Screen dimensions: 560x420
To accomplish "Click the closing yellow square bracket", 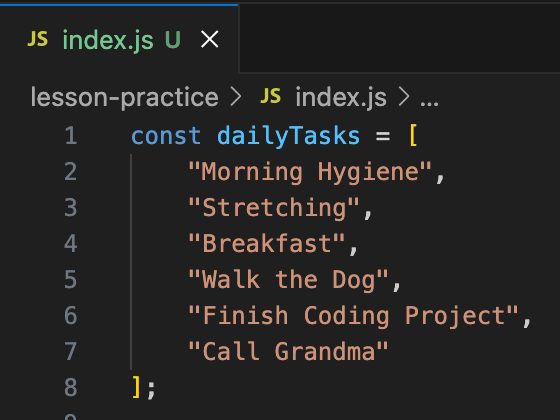I will click(136, 387).
